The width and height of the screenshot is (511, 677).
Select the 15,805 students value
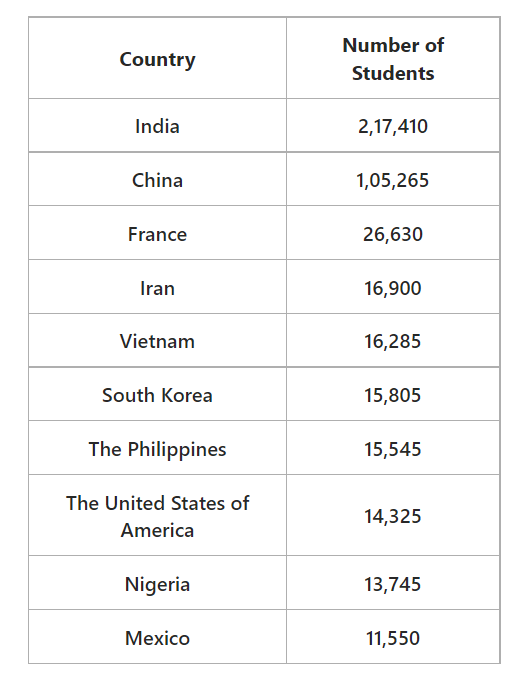click(393, 395)
